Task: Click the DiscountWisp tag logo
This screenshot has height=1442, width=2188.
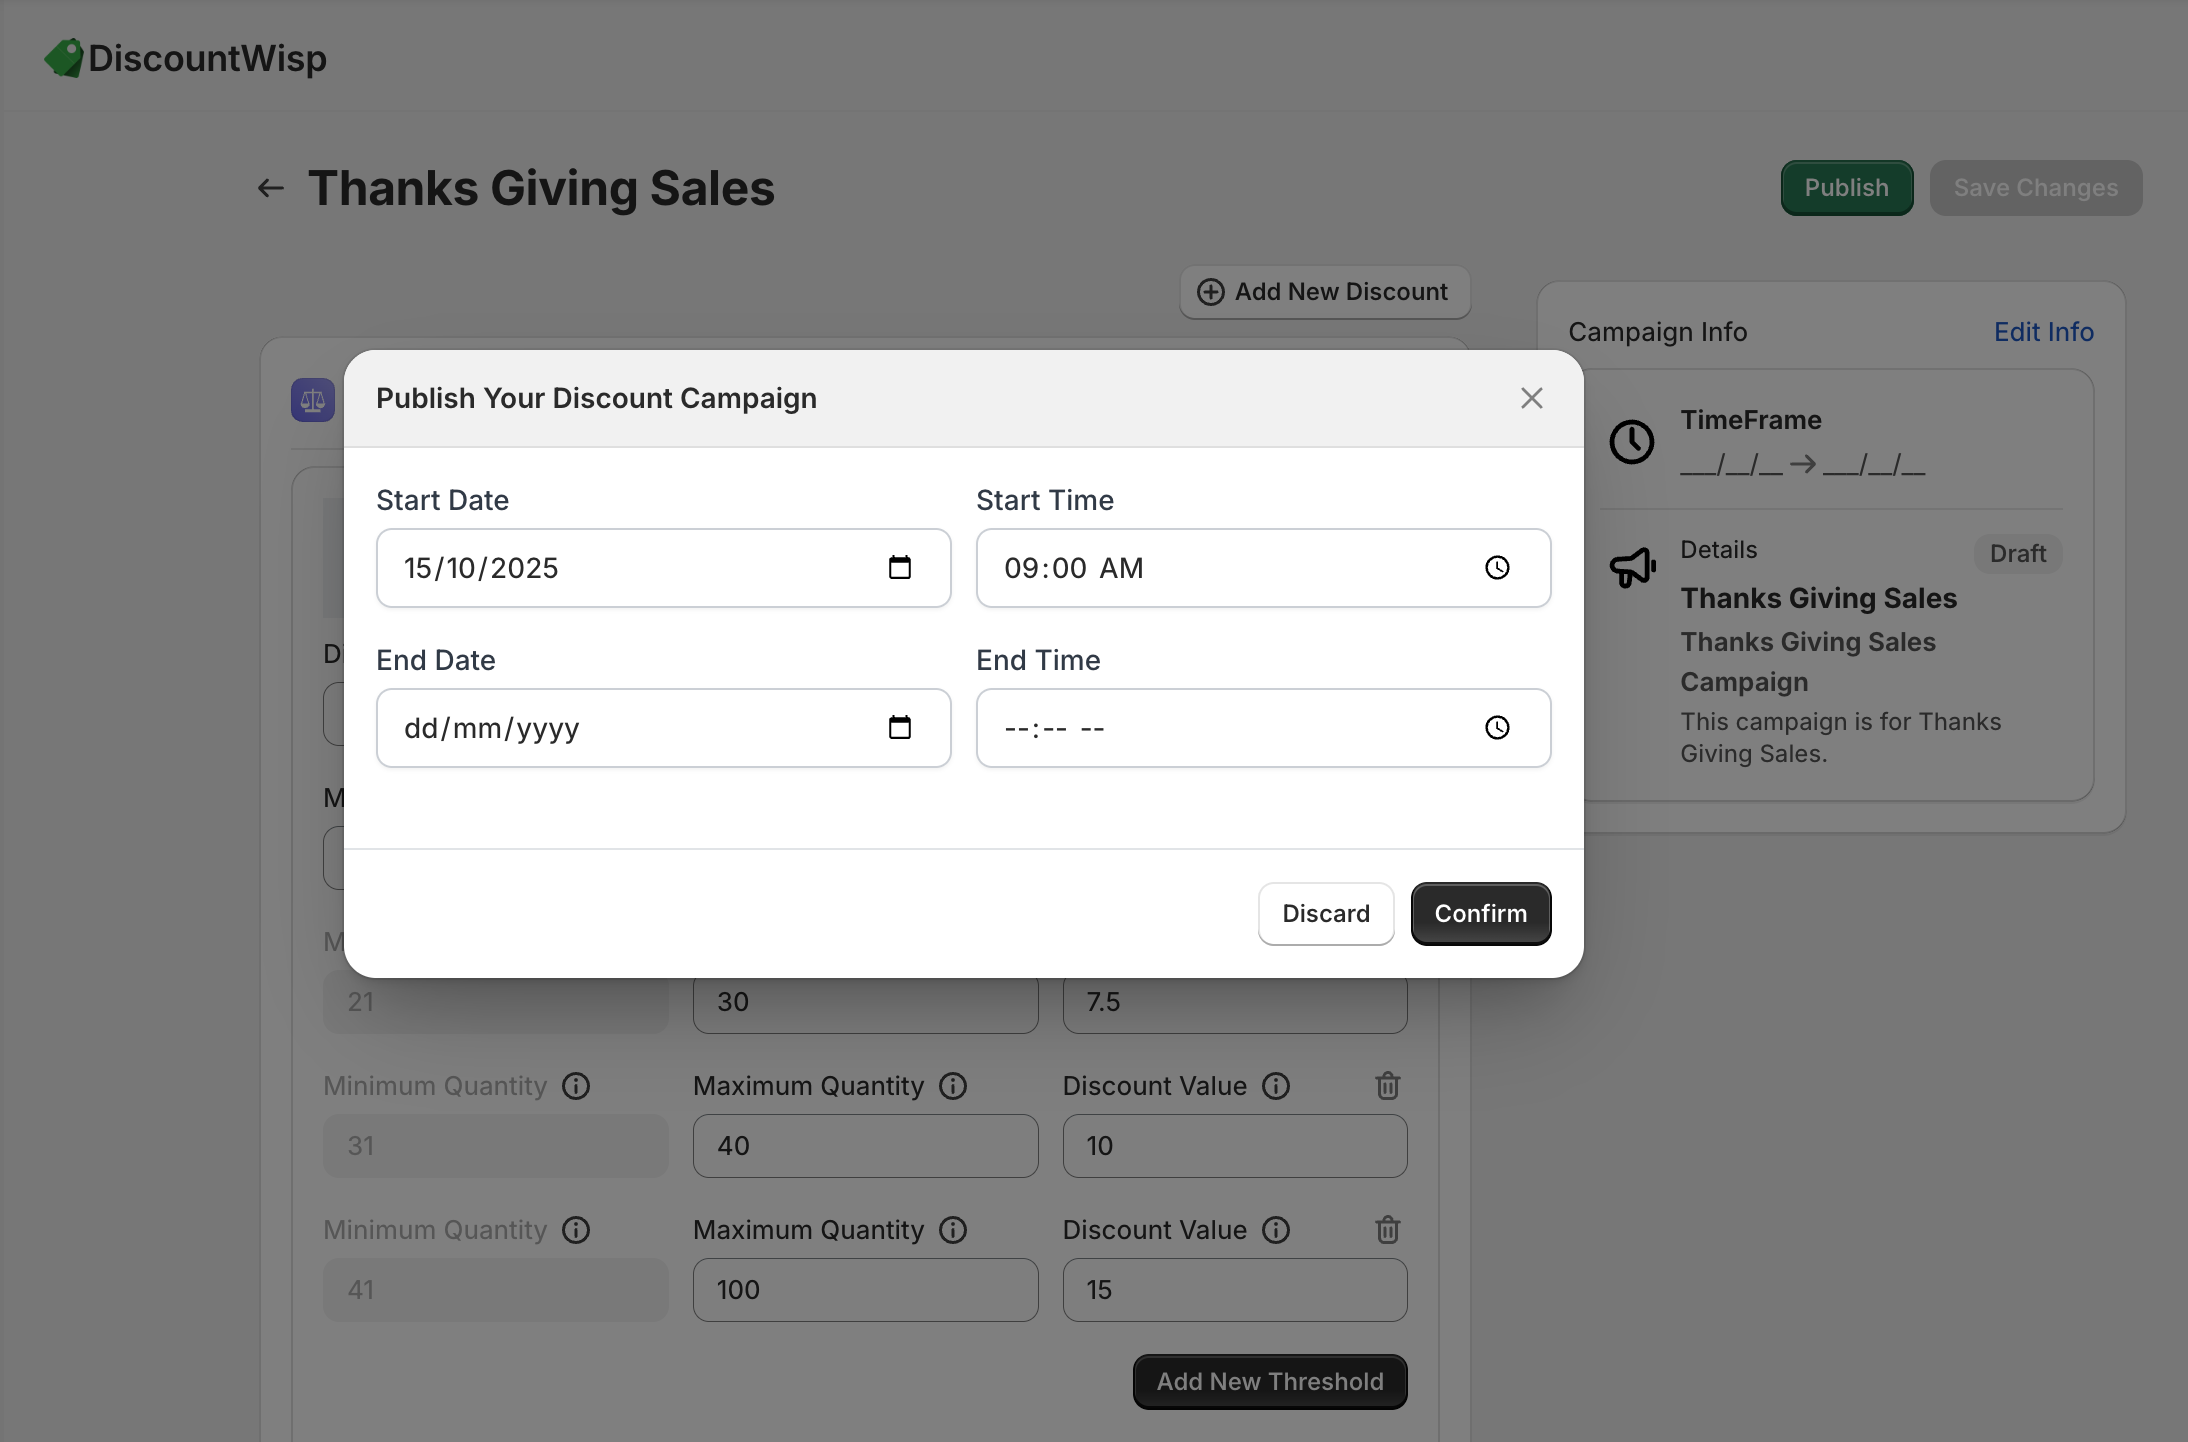Action: (x=64, y=58)
